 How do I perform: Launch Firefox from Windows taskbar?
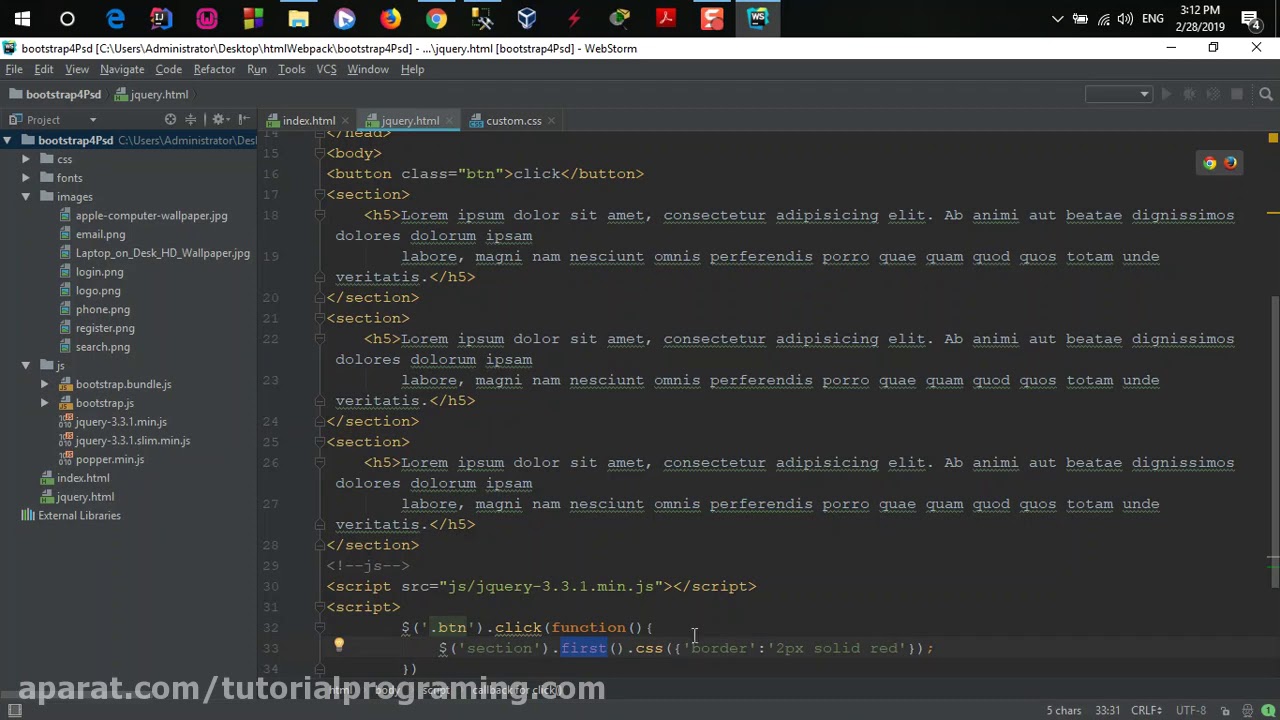point(390,18)
